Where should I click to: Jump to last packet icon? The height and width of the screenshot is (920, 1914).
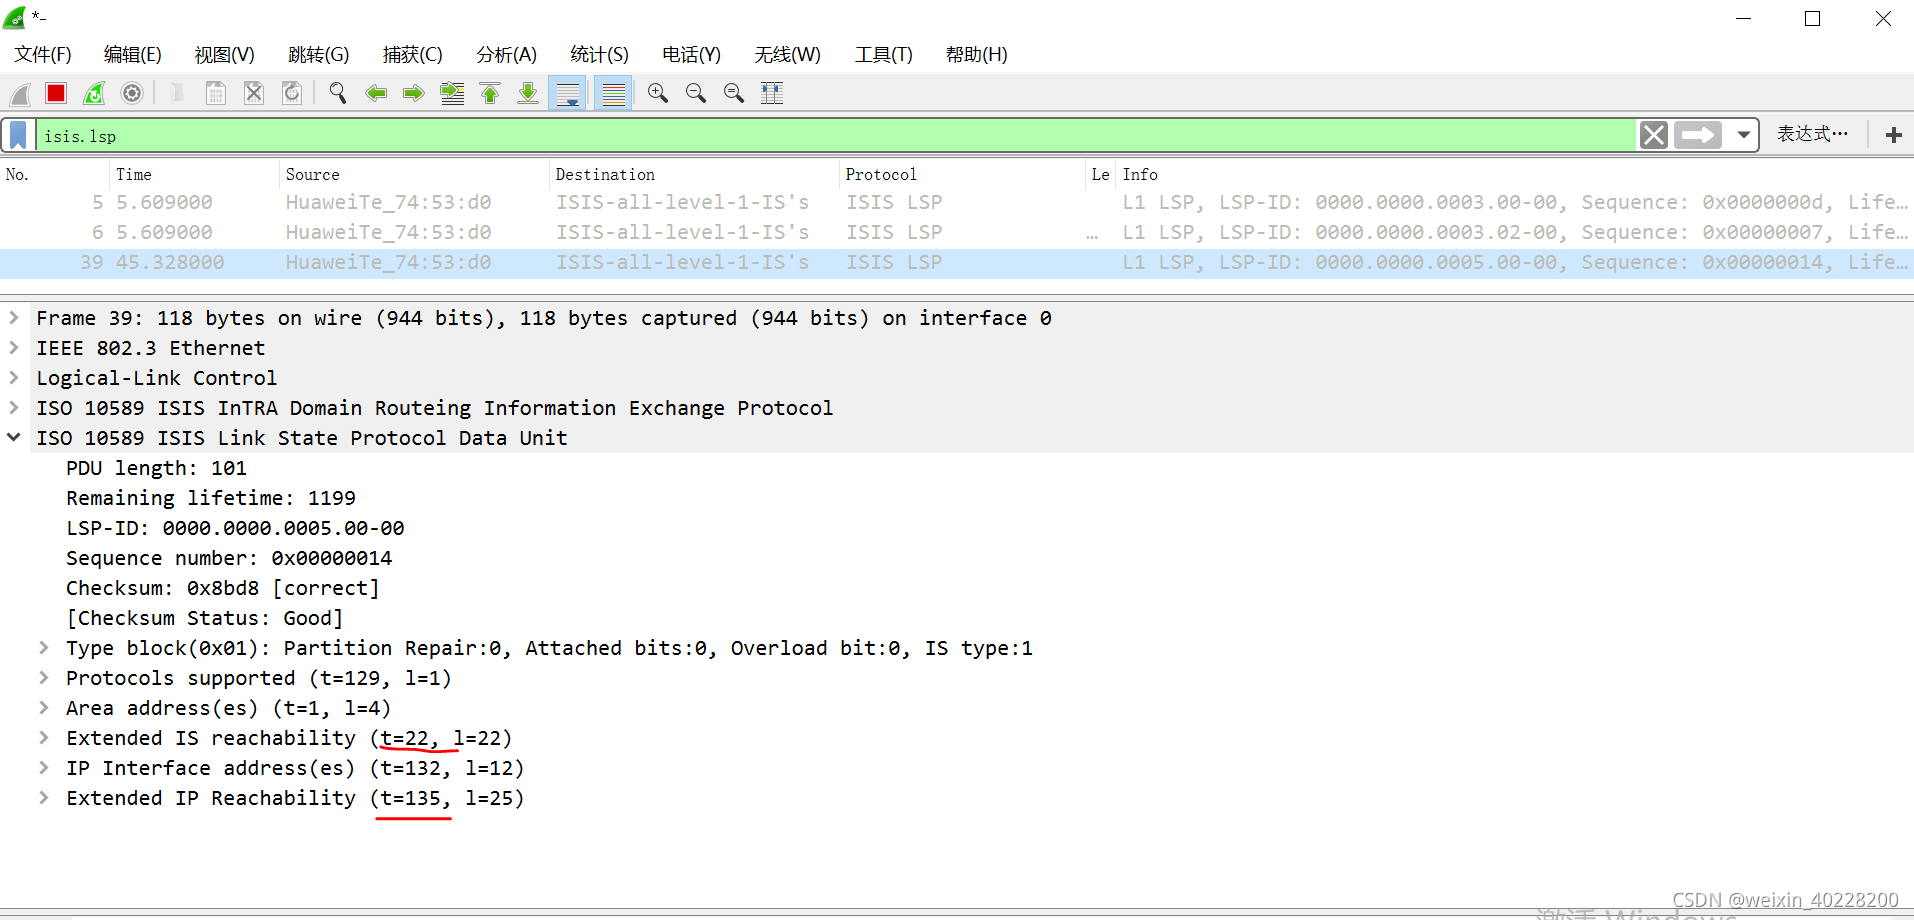[528, 94]
